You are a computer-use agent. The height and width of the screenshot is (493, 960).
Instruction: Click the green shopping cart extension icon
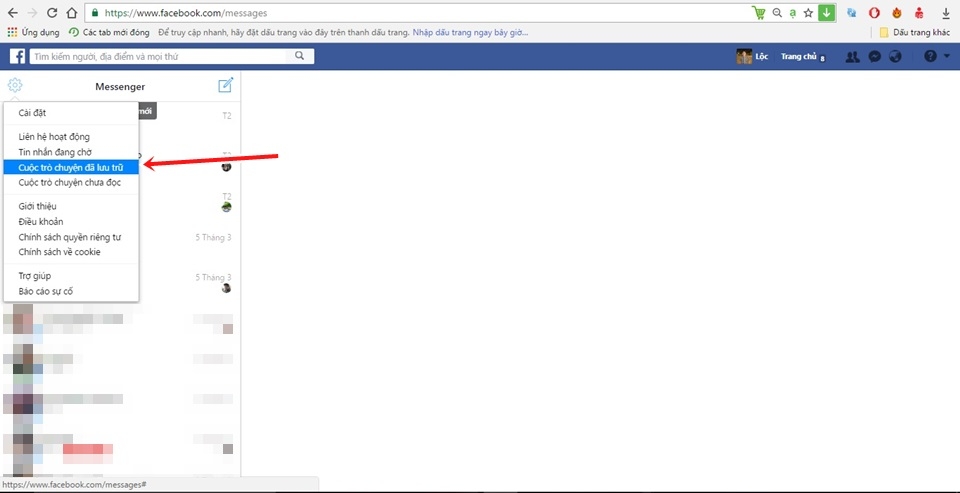point(759,13)
